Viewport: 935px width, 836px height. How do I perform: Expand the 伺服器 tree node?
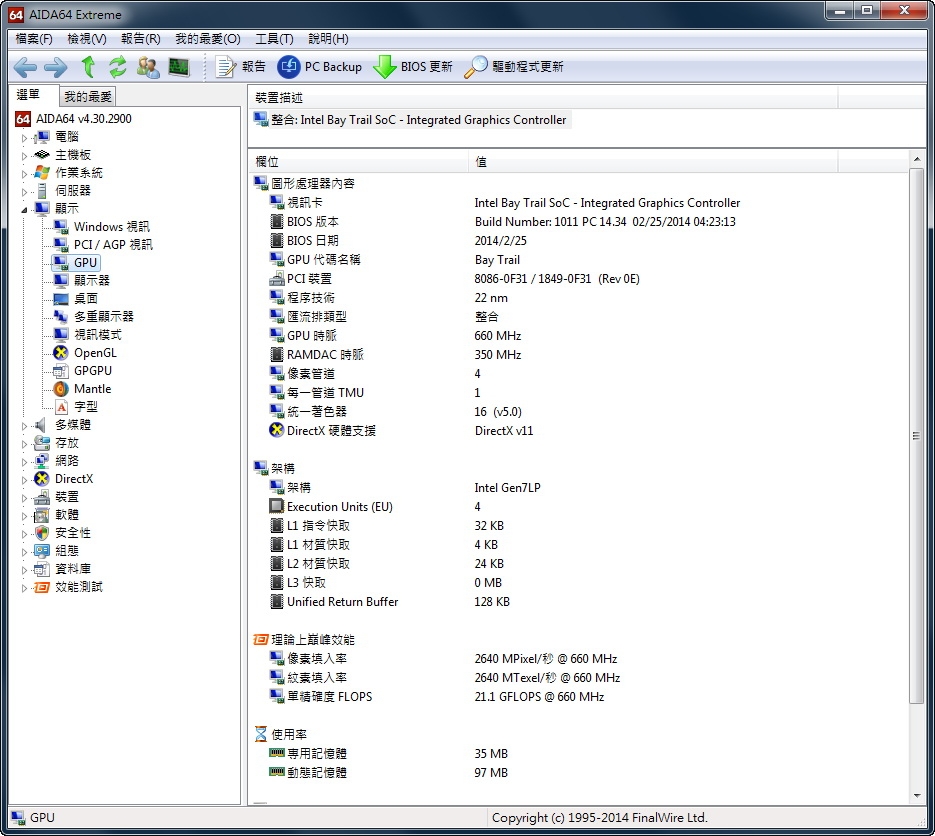[24, 191]
